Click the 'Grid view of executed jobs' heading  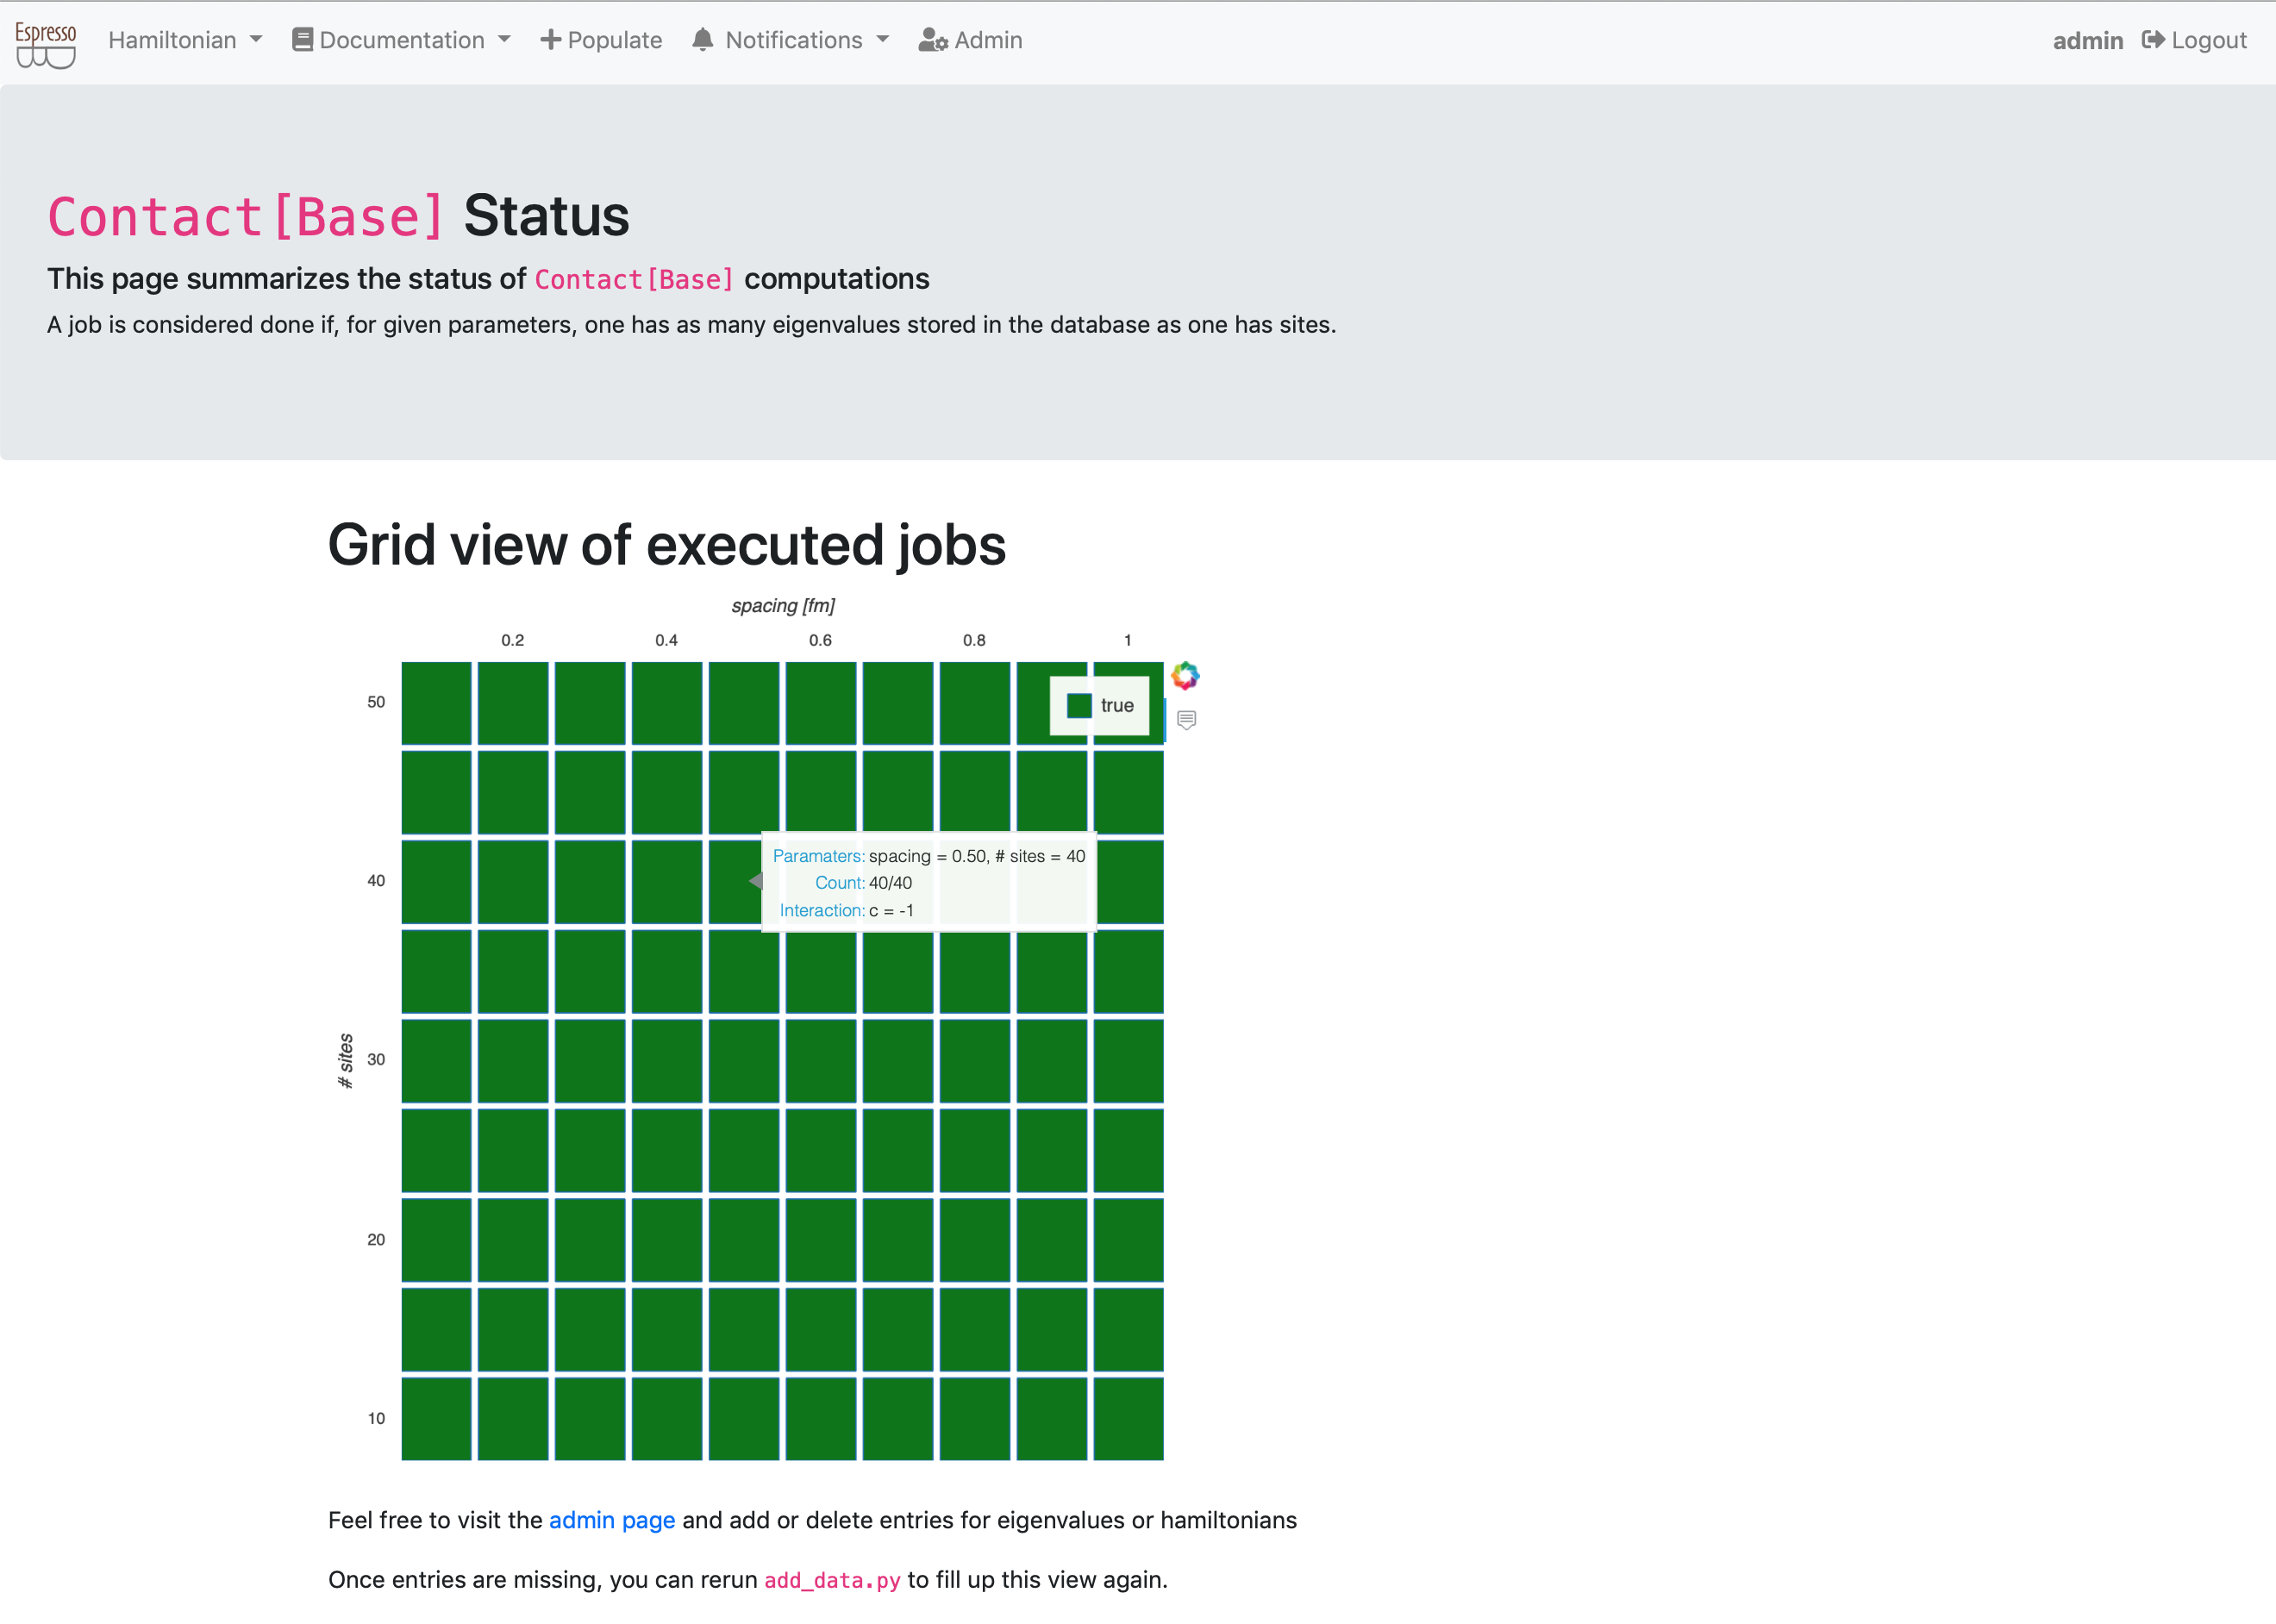click(x=667, y=545)
